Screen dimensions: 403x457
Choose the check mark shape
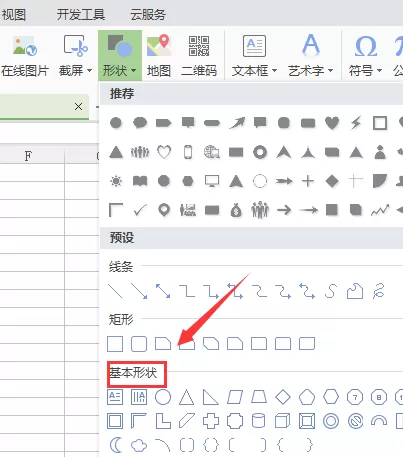(x=140, y=210)
